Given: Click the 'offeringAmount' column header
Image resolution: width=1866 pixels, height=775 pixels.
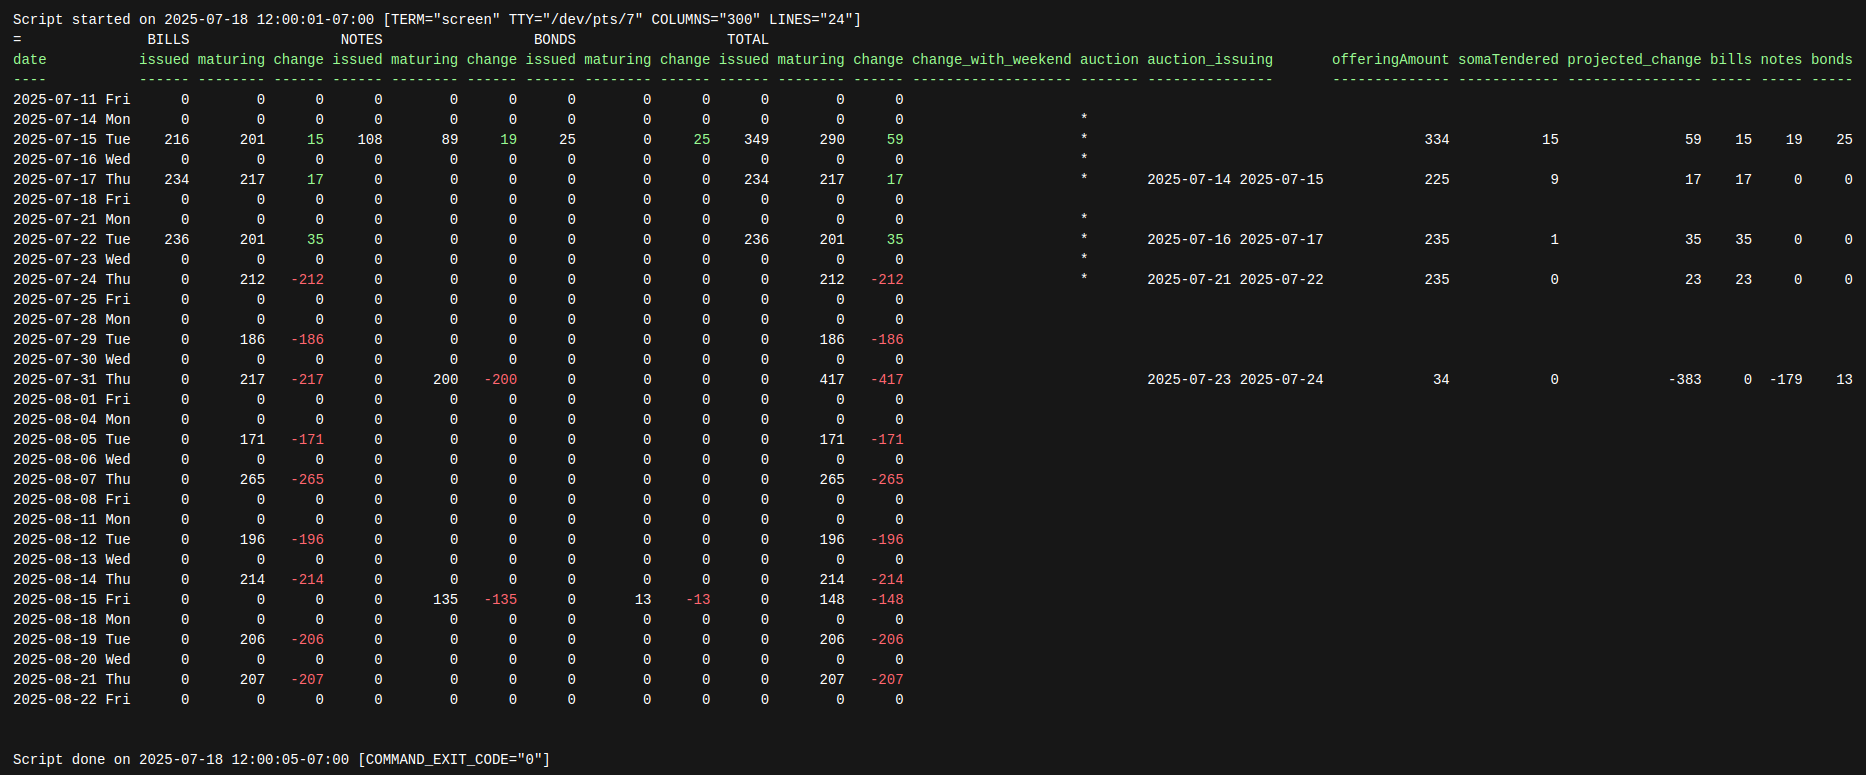Looking at the screenshot, I should (1391, 60).
